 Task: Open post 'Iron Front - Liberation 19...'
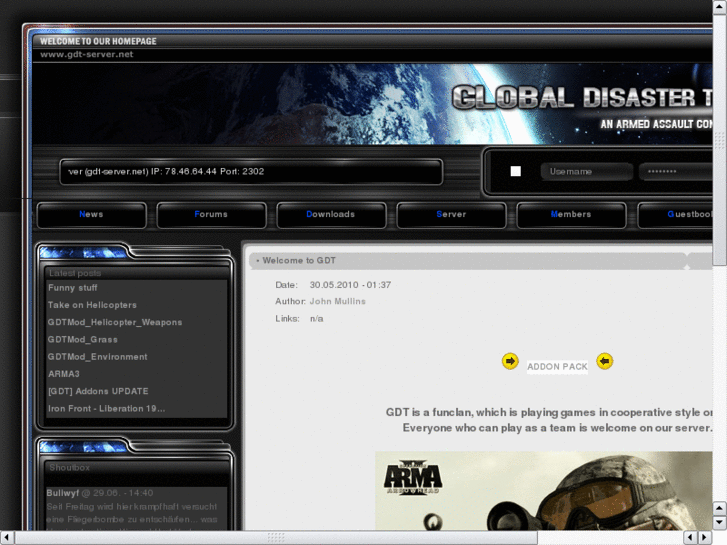(x=107, y=409)
